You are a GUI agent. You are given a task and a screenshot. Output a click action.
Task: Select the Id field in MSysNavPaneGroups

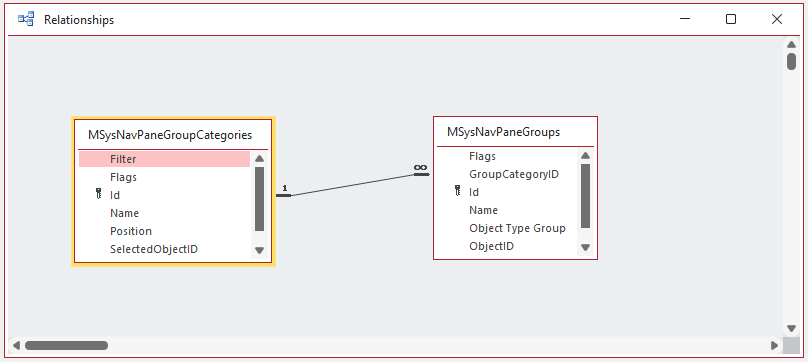pos(507,192)
